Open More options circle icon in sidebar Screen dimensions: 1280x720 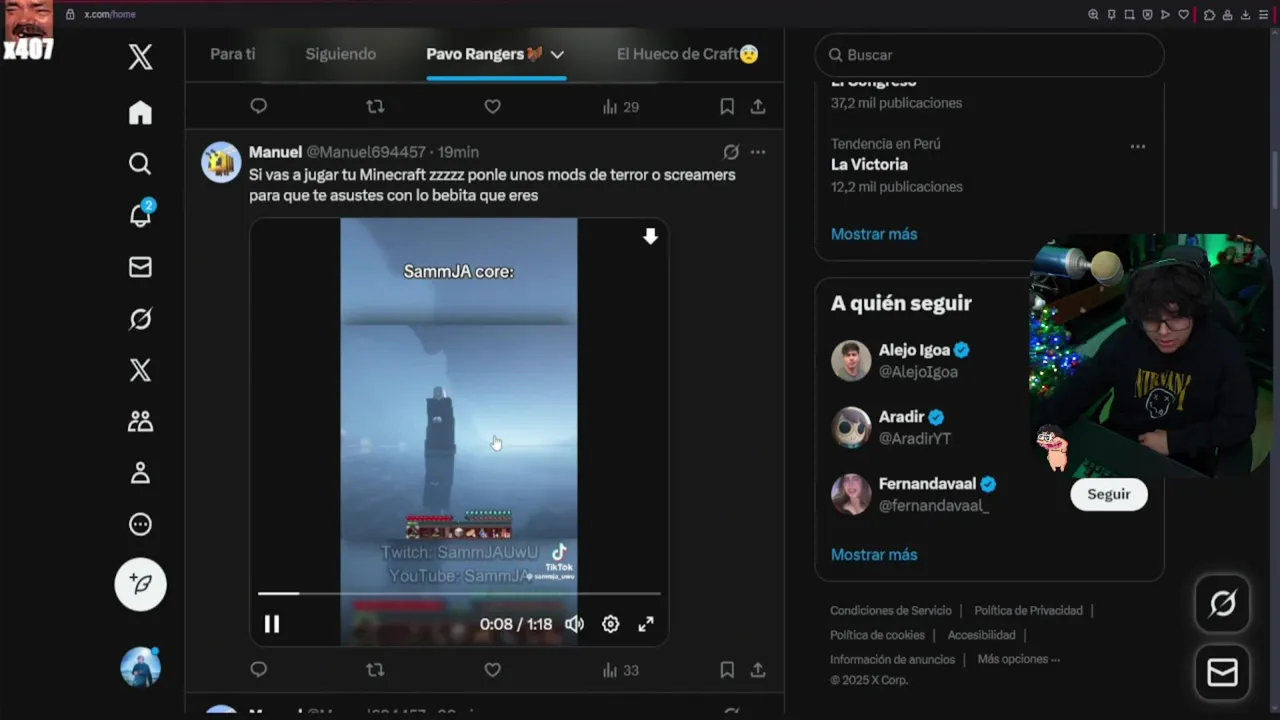(140, 524)
